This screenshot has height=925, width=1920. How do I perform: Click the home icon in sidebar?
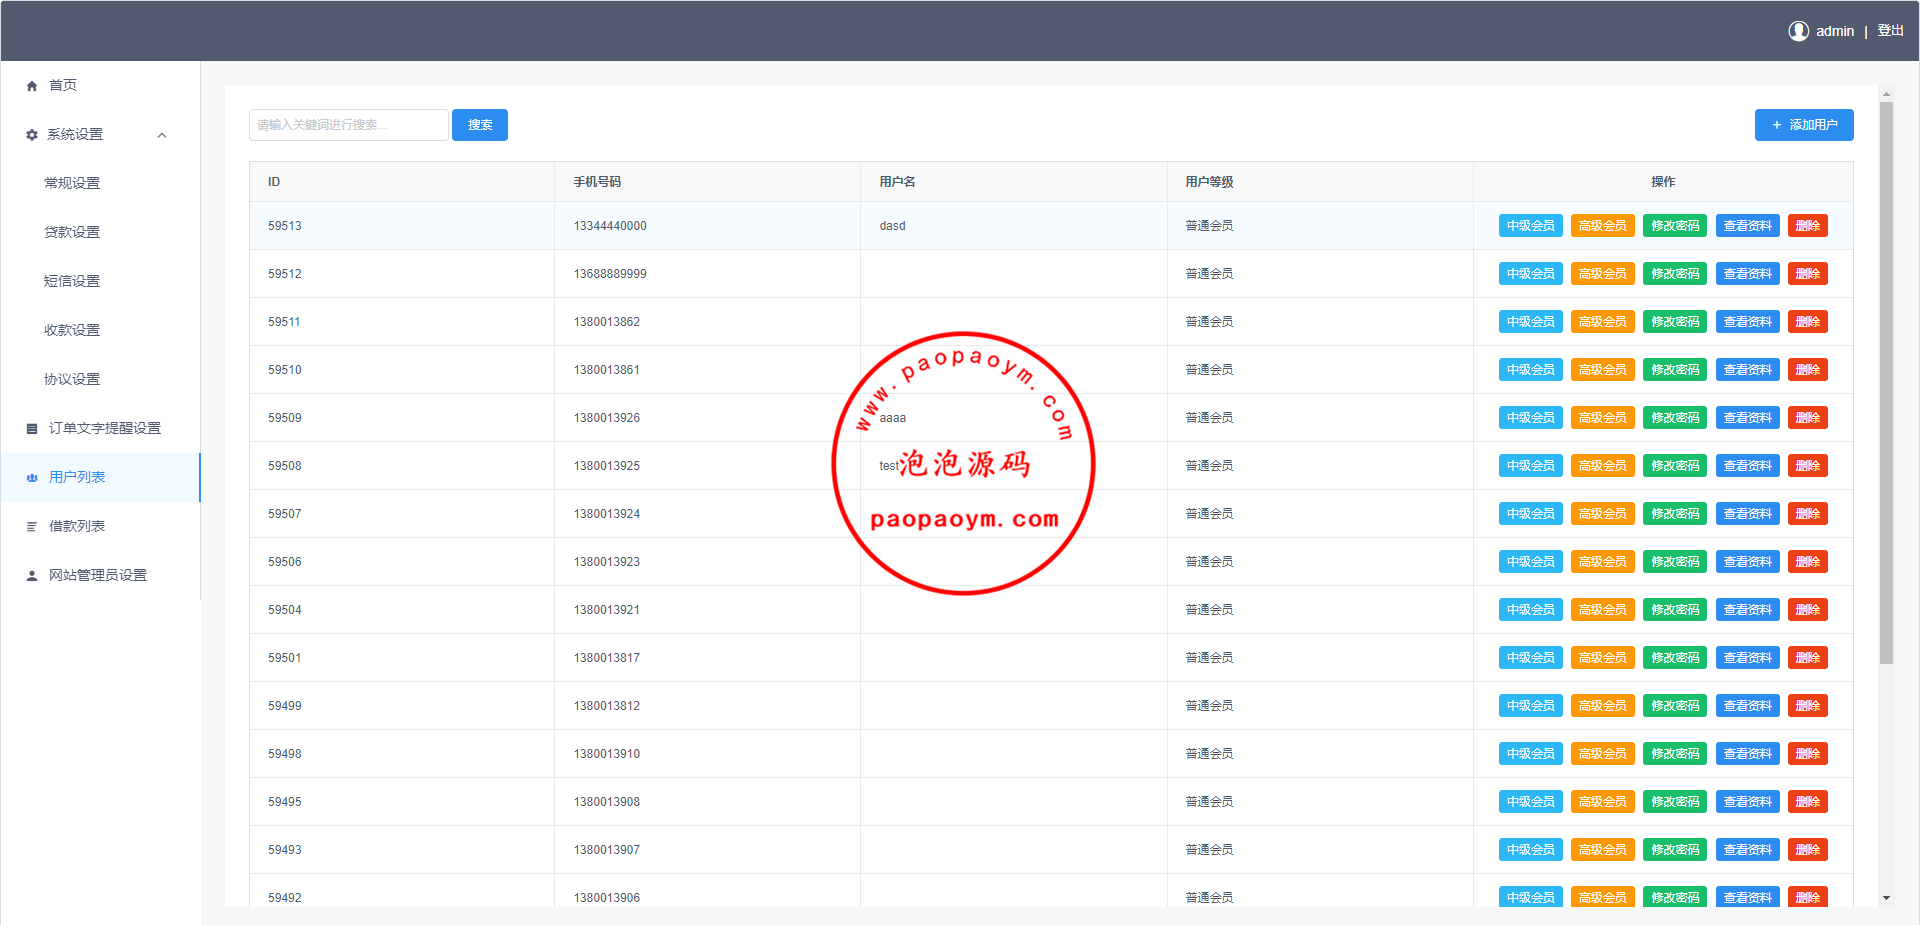click(32, 86)
